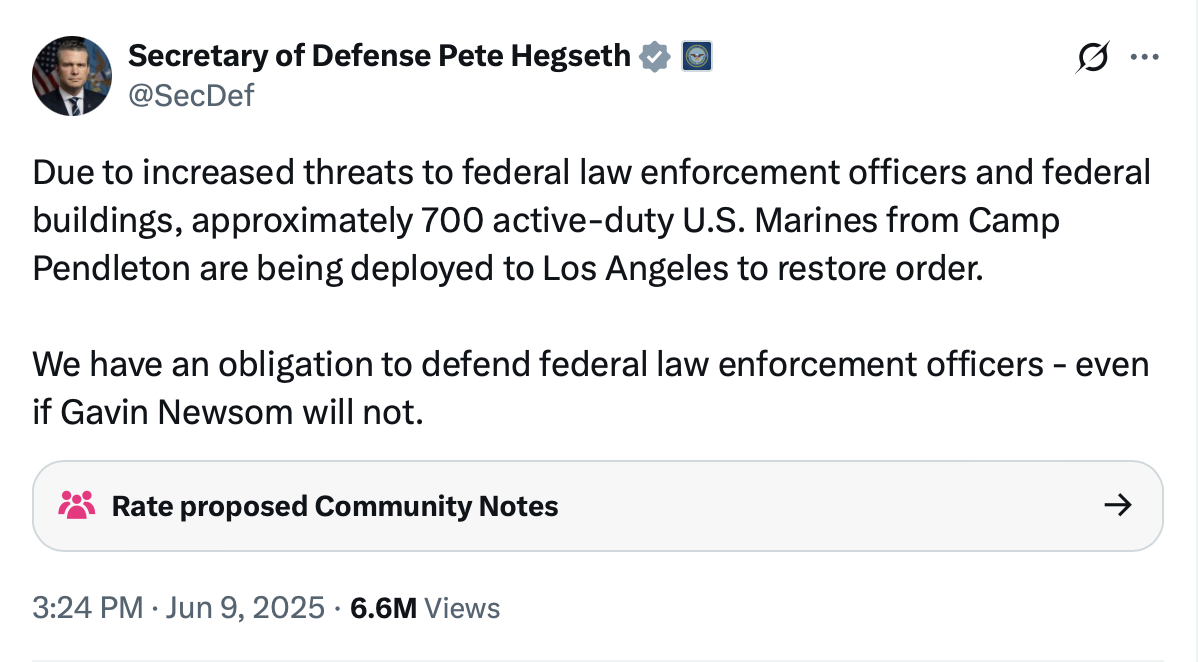Click the pink Community Notes people icon
Image resolution: width=1198 pixels, height=662 pixels.
pyautogui.click(x=77, y=505)
